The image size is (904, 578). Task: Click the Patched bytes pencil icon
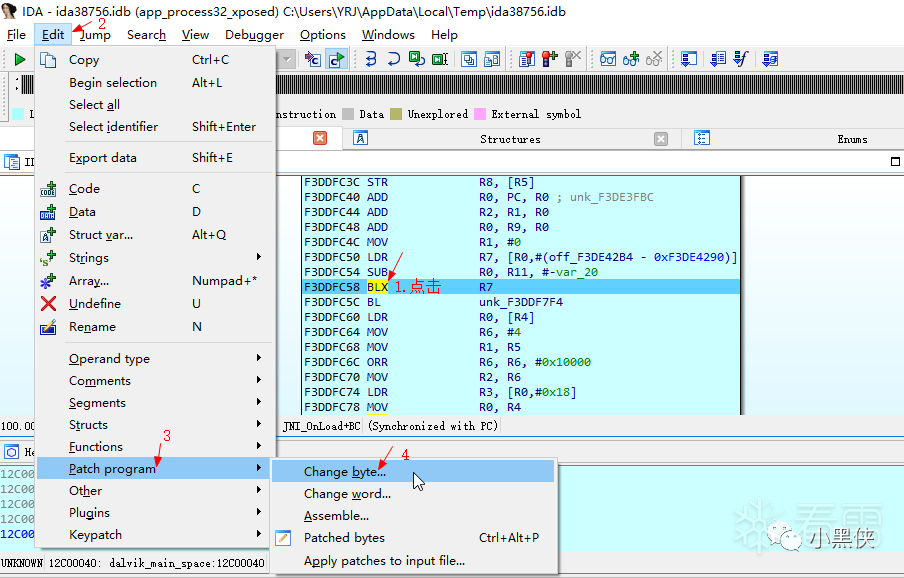click(283, 538)
